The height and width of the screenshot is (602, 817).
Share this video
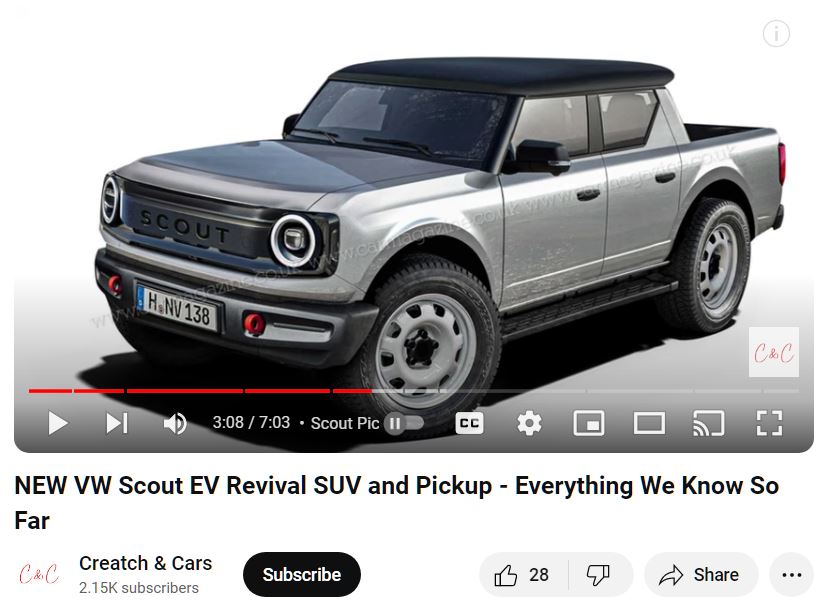[x=700, y=575]
